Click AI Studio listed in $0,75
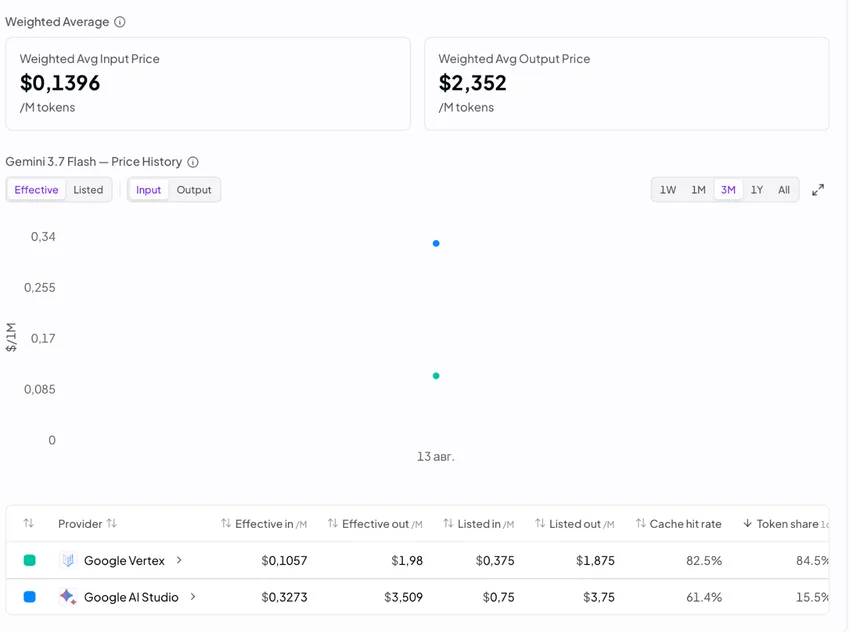This screenshot has height=632, width=850. pyautogui.click(x=499, y=597)
